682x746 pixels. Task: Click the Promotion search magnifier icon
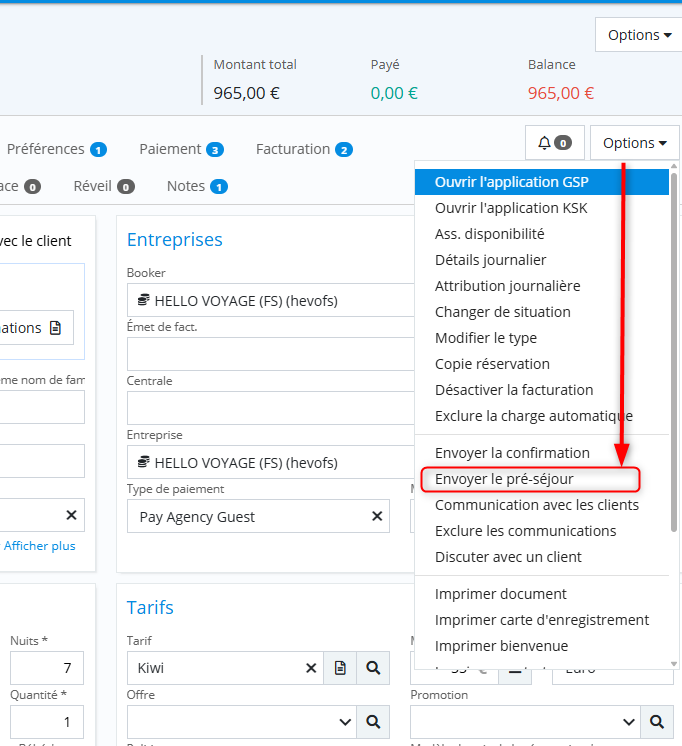click(x=657, y=721)
